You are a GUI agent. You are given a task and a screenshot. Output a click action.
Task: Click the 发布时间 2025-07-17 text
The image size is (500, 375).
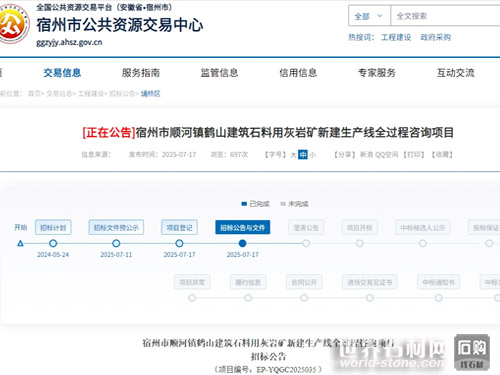[162, 155]
